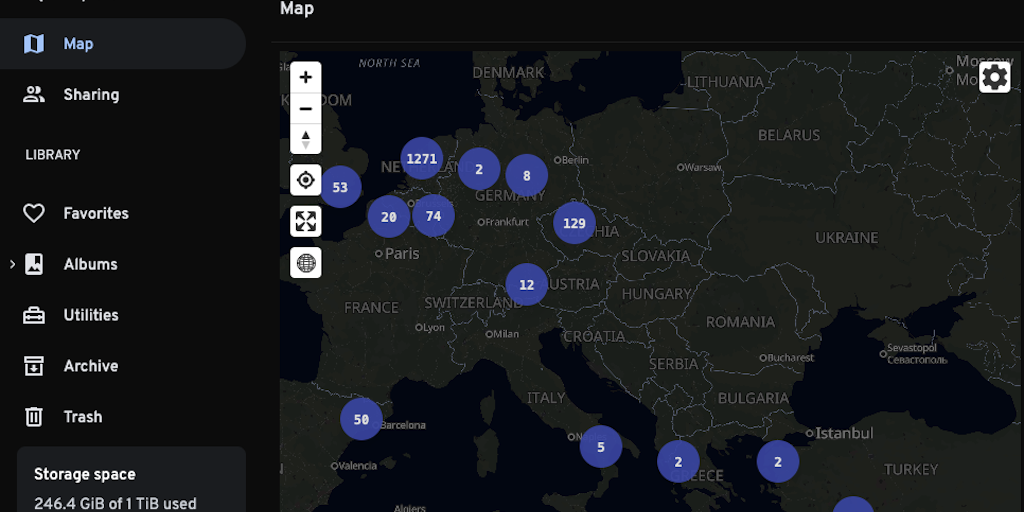Zoom in on the map
Viewport: 1024px width, 512px height.
[306, 78]
